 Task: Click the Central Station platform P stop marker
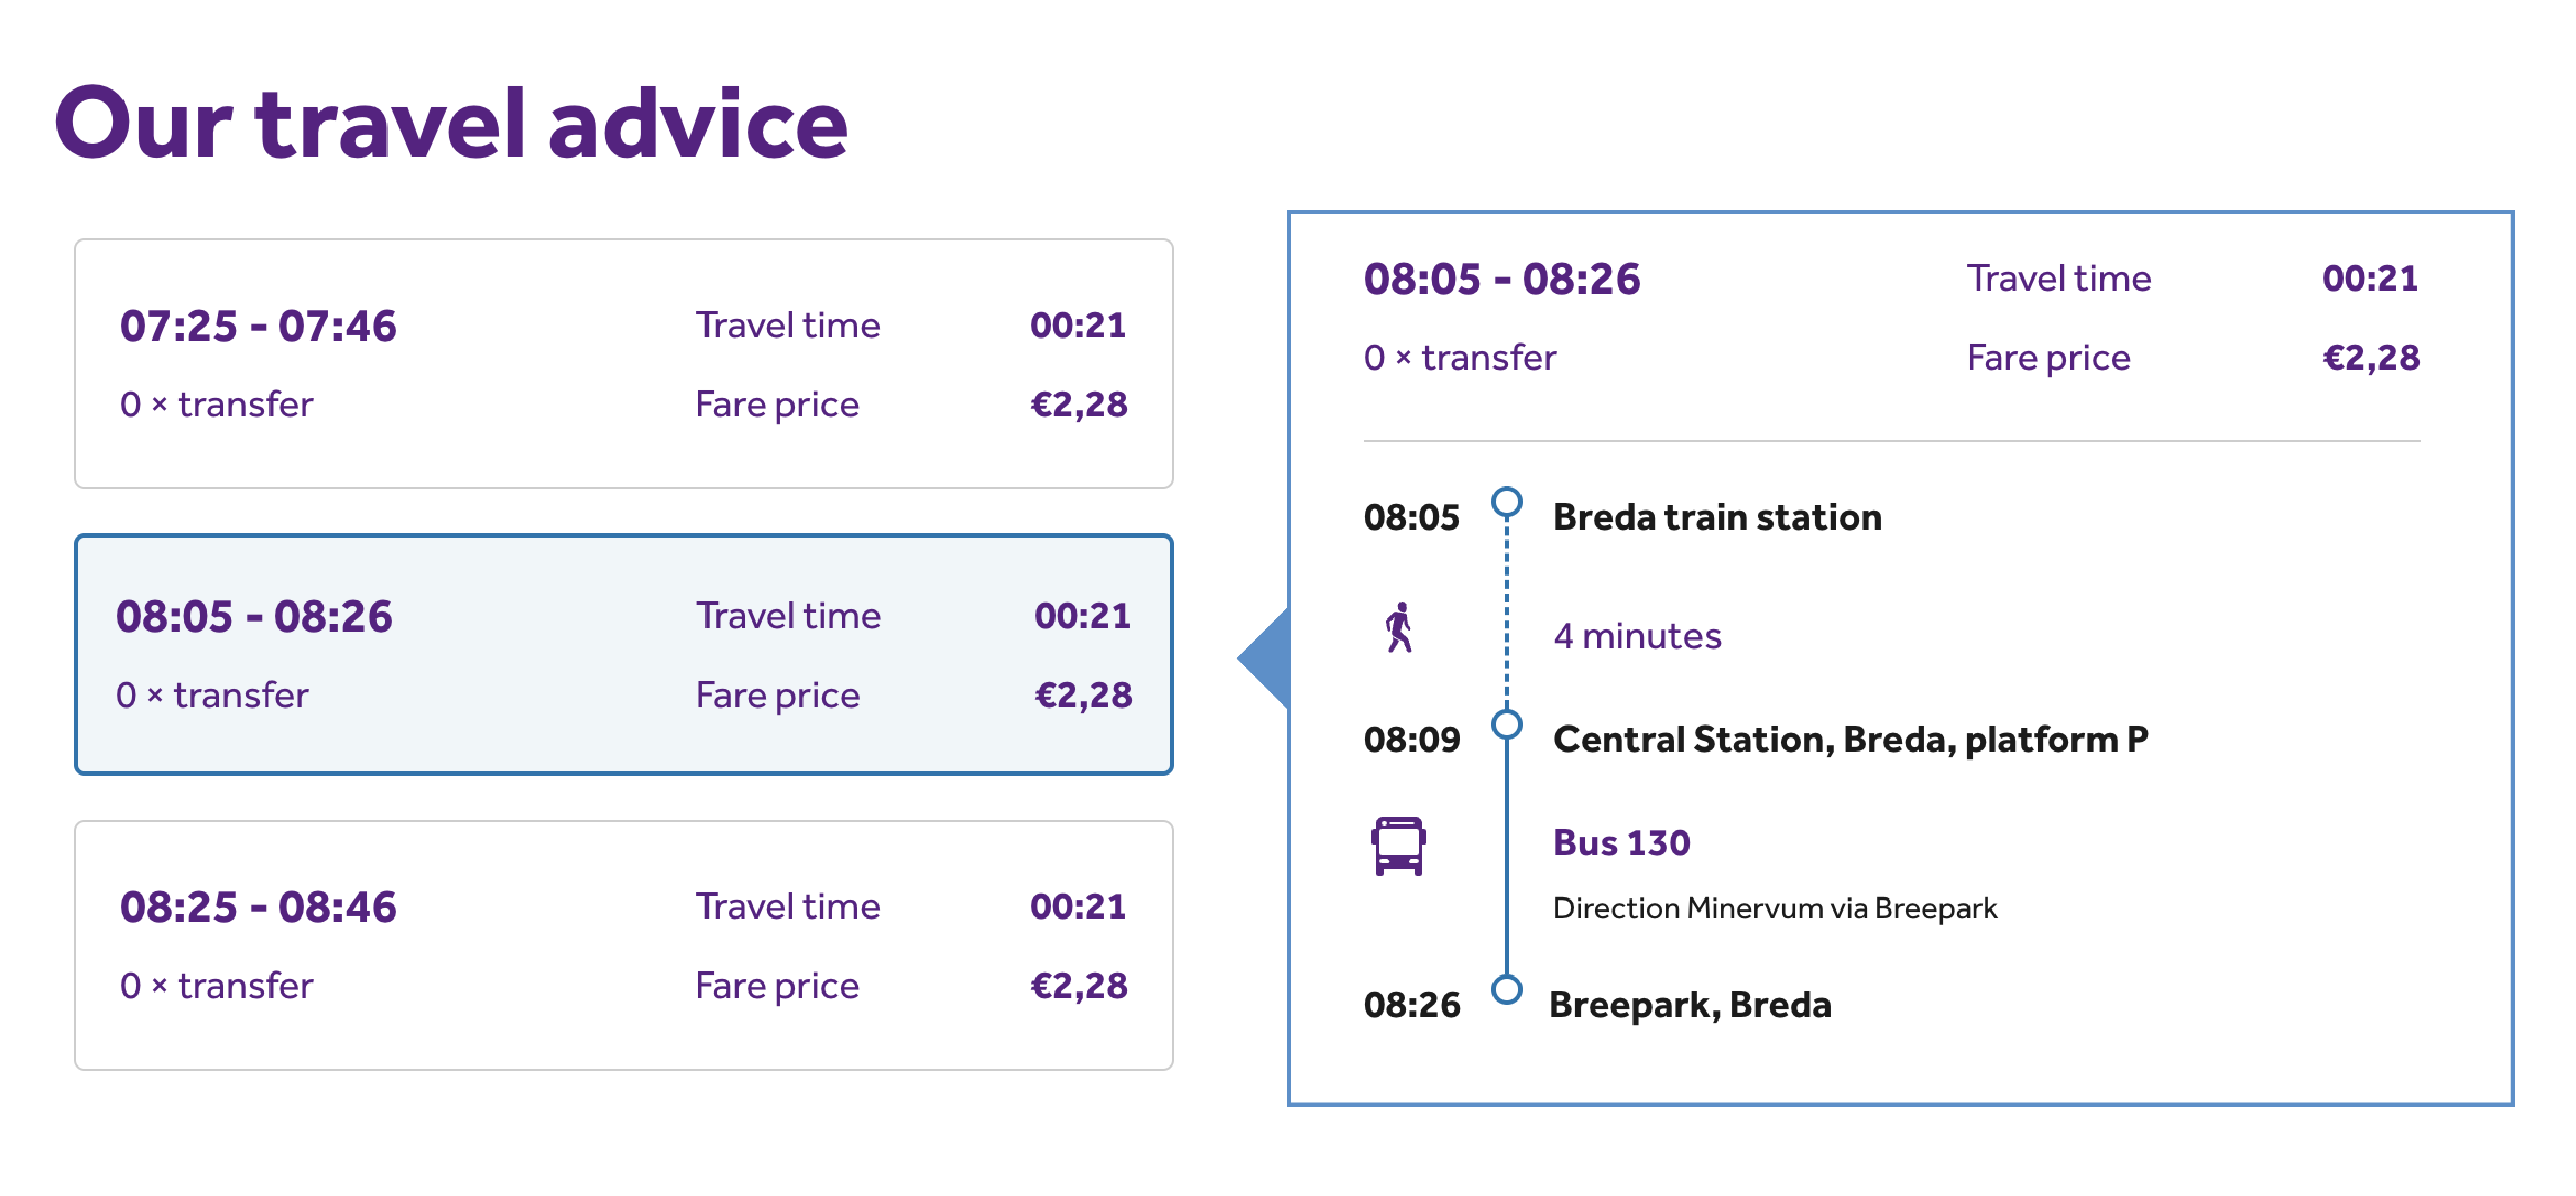pyautogui.click(x=1506, y=723)
